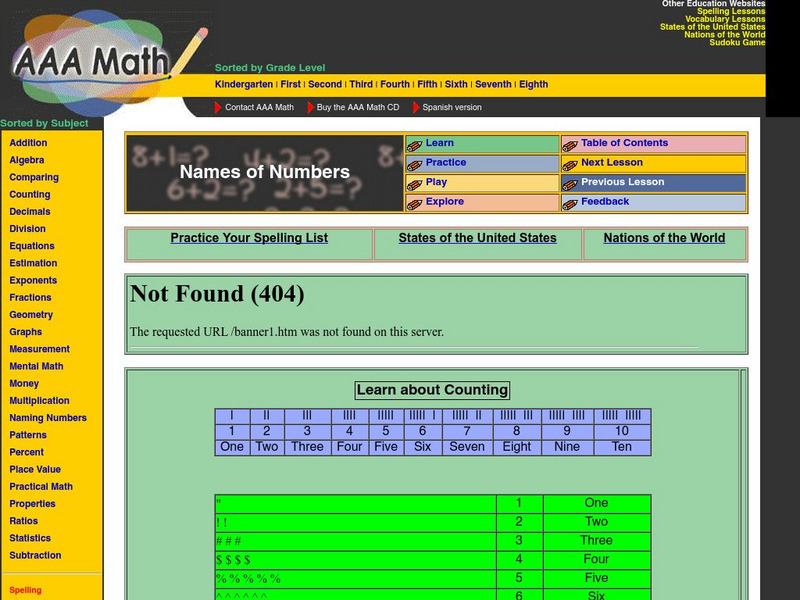Select First grade level
This screenshot has width=800, height=600.
pos(290,84)
